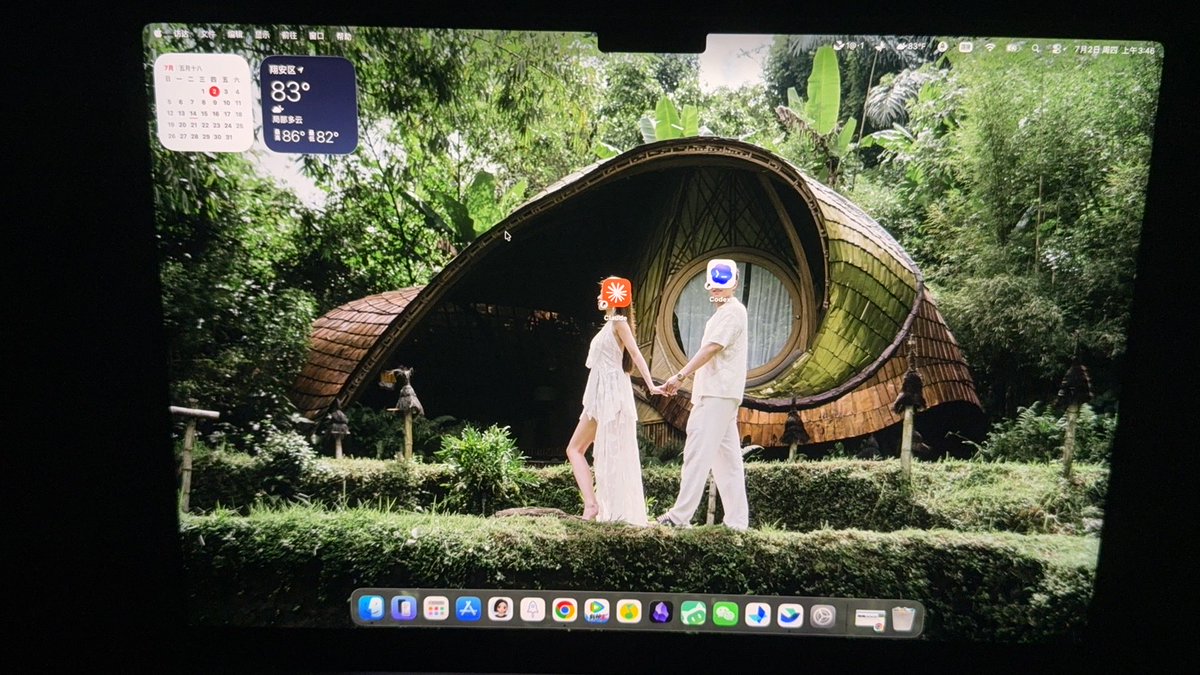Open the 窗口 (Window) menu

point(316,36)
